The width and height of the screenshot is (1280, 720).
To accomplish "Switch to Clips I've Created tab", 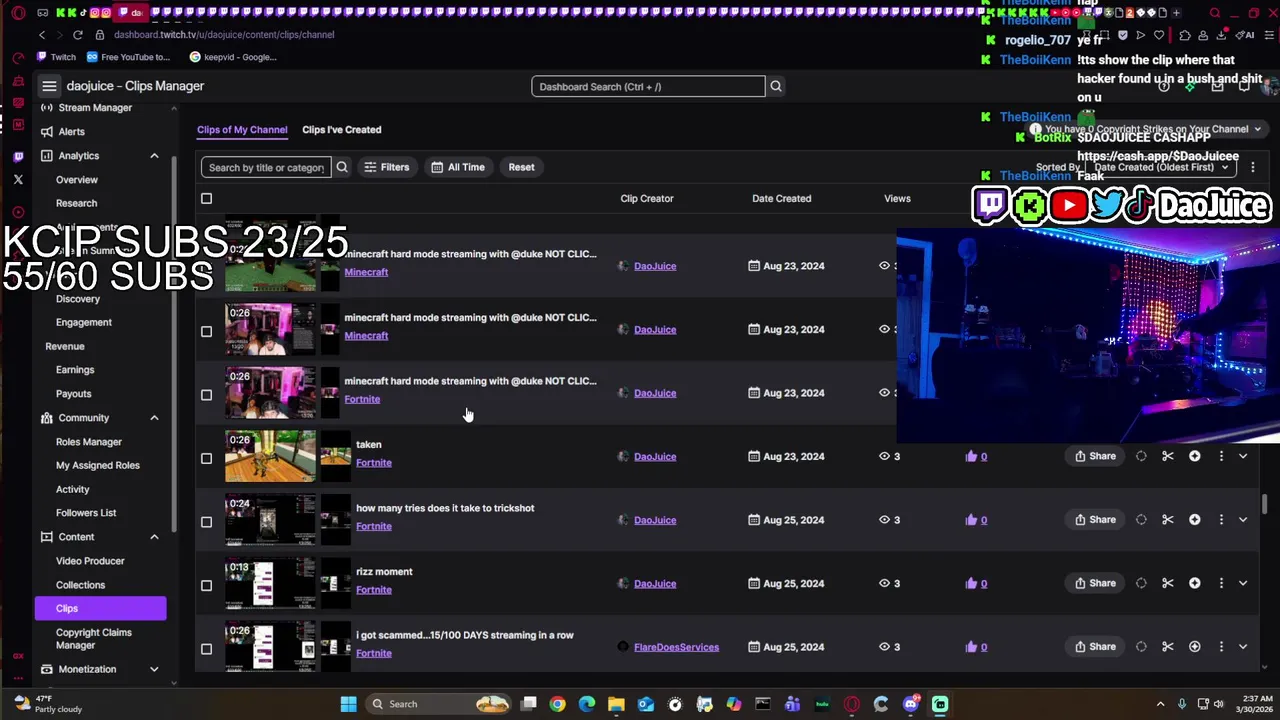I will [341, 129].
